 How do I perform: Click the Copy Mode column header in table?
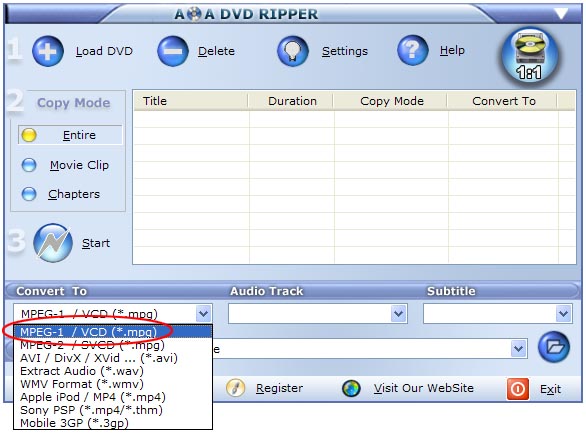pos(391,101)
